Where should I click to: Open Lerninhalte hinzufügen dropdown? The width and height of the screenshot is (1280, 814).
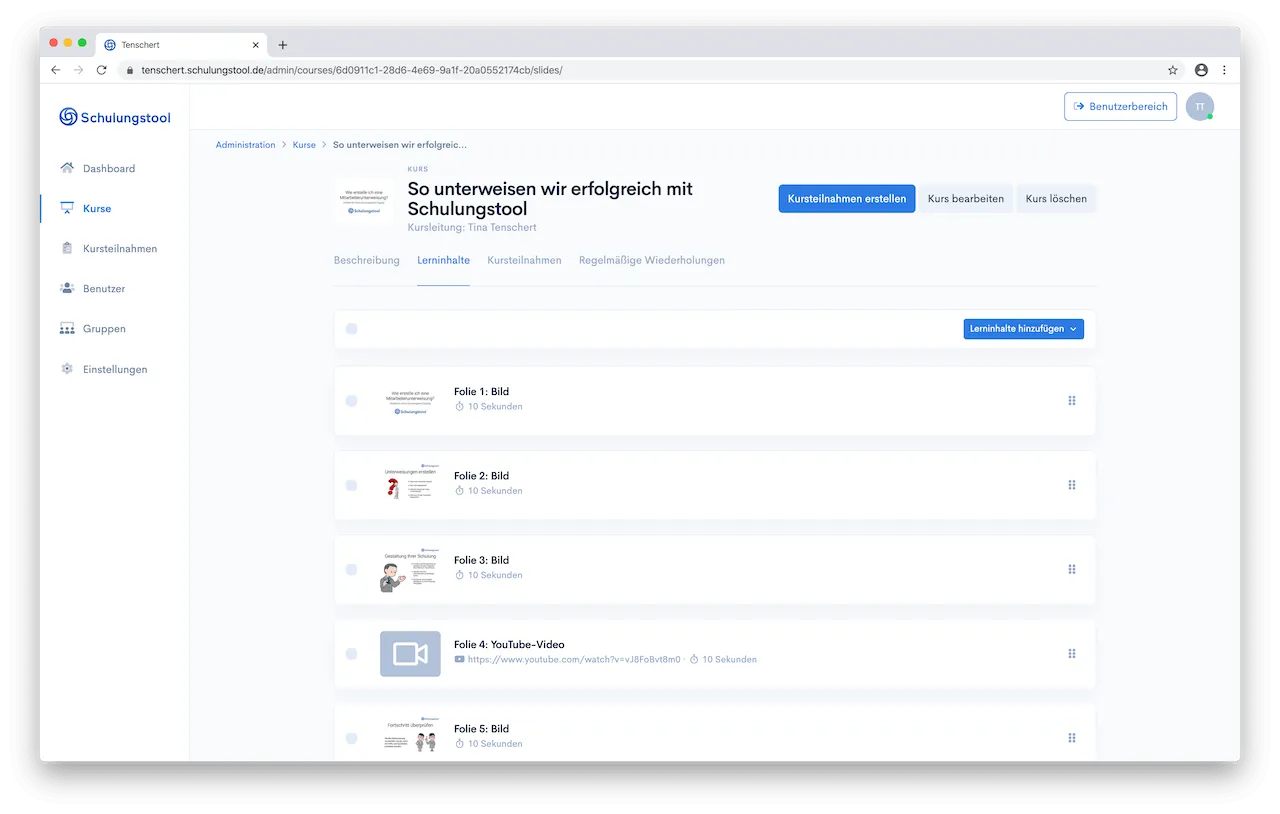(x=1023, y=328)
